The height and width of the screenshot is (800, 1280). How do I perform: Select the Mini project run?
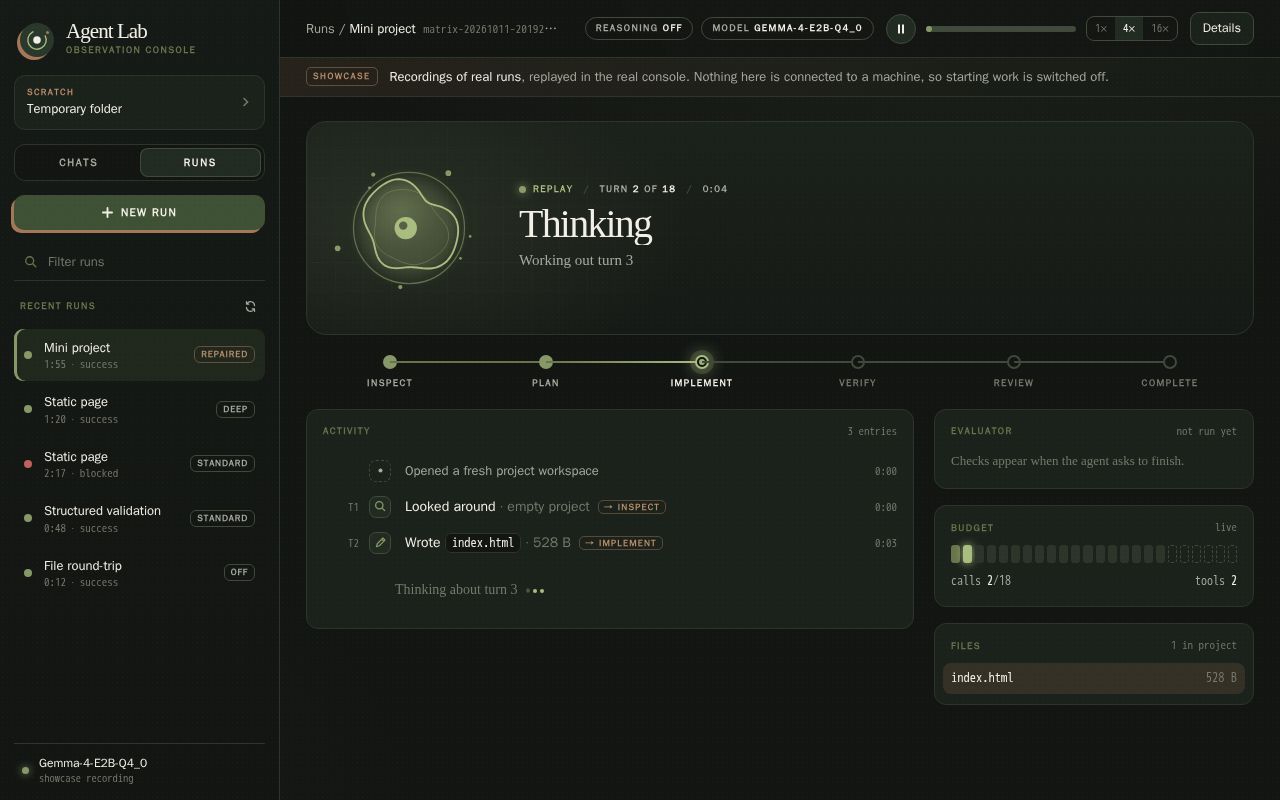coord(139,355)
